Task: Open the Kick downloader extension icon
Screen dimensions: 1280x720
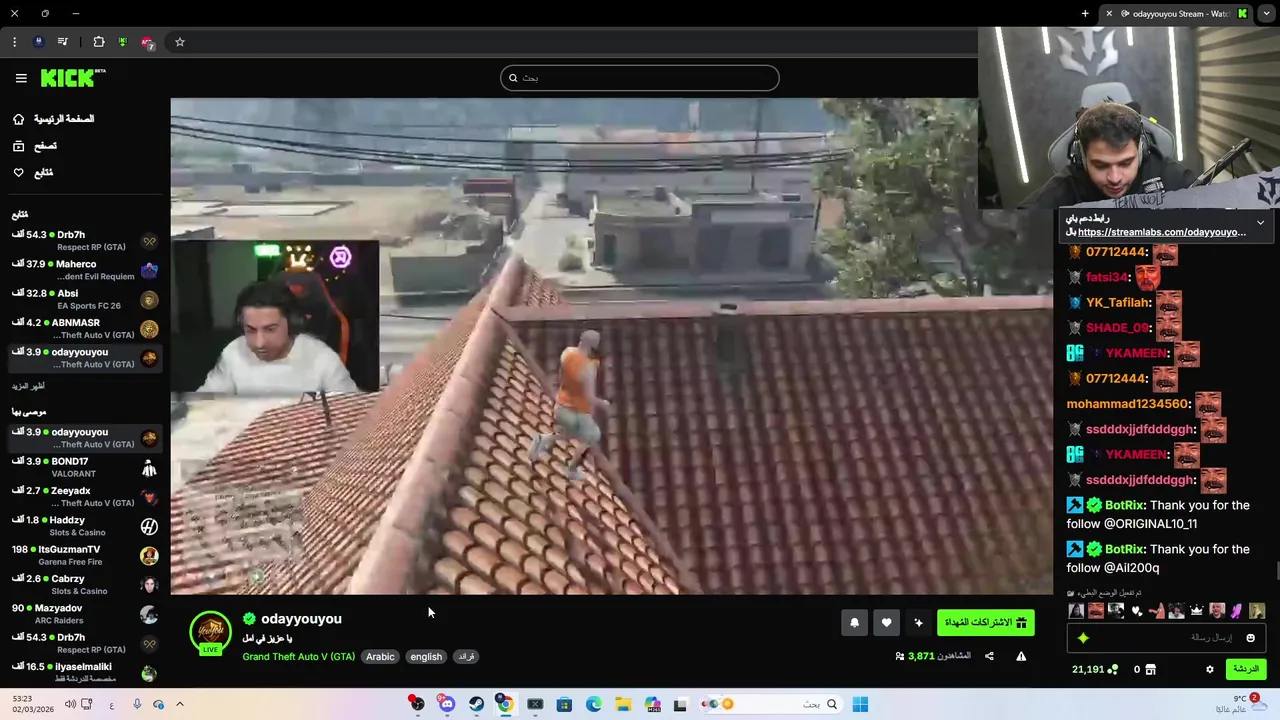Action: pos(123,42)
